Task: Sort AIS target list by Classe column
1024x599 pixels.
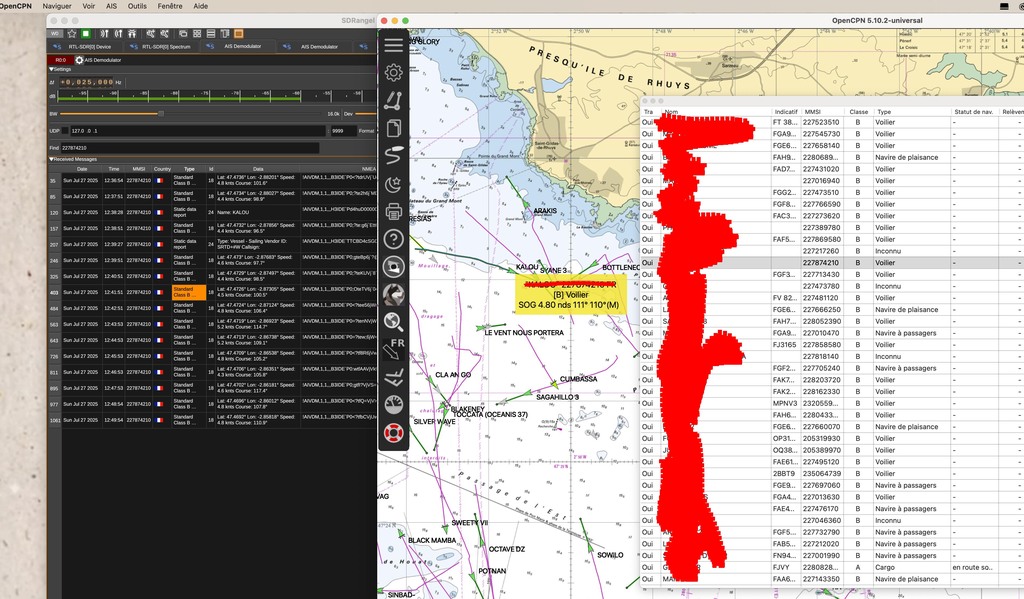Action: click(858, 112)
